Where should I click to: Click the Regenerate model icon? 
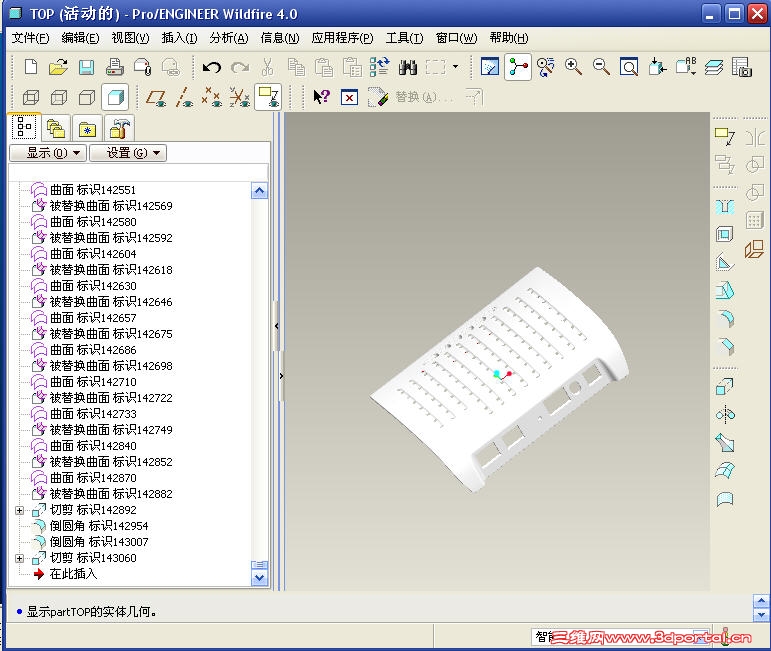click(380, 67)
